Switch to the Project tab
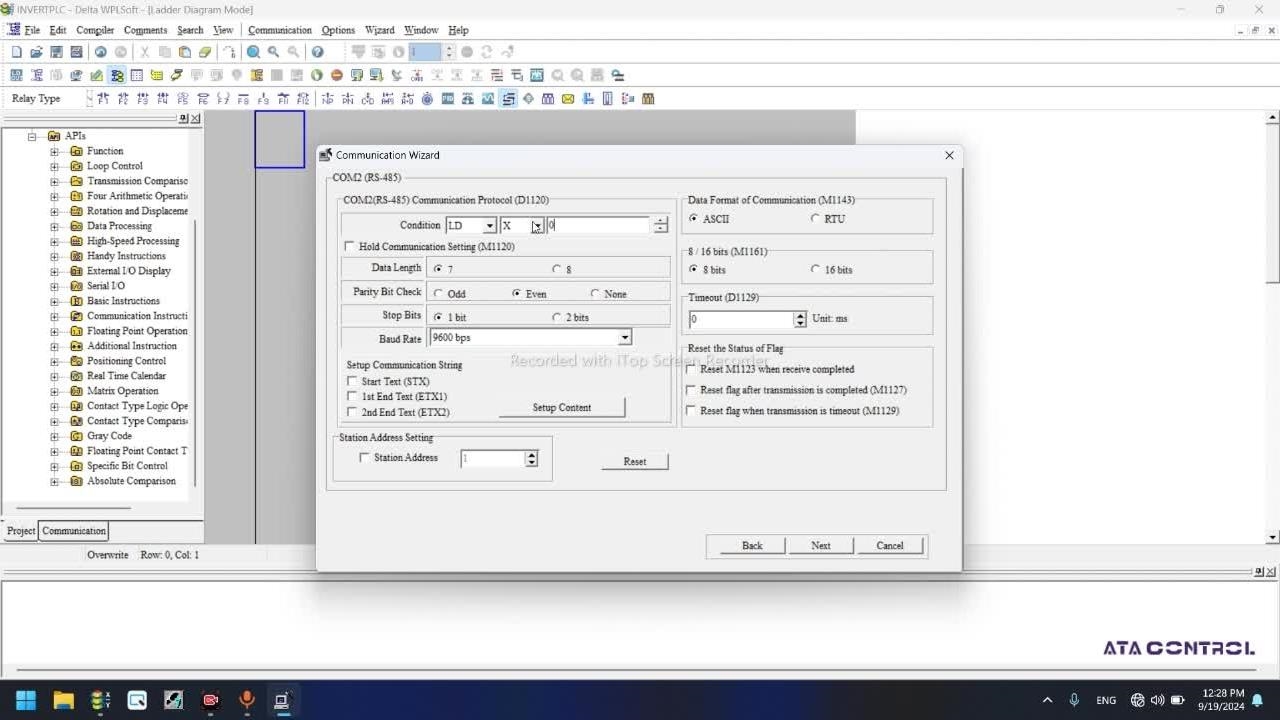Screen dimensions: 1280x720 click(21, 531)
